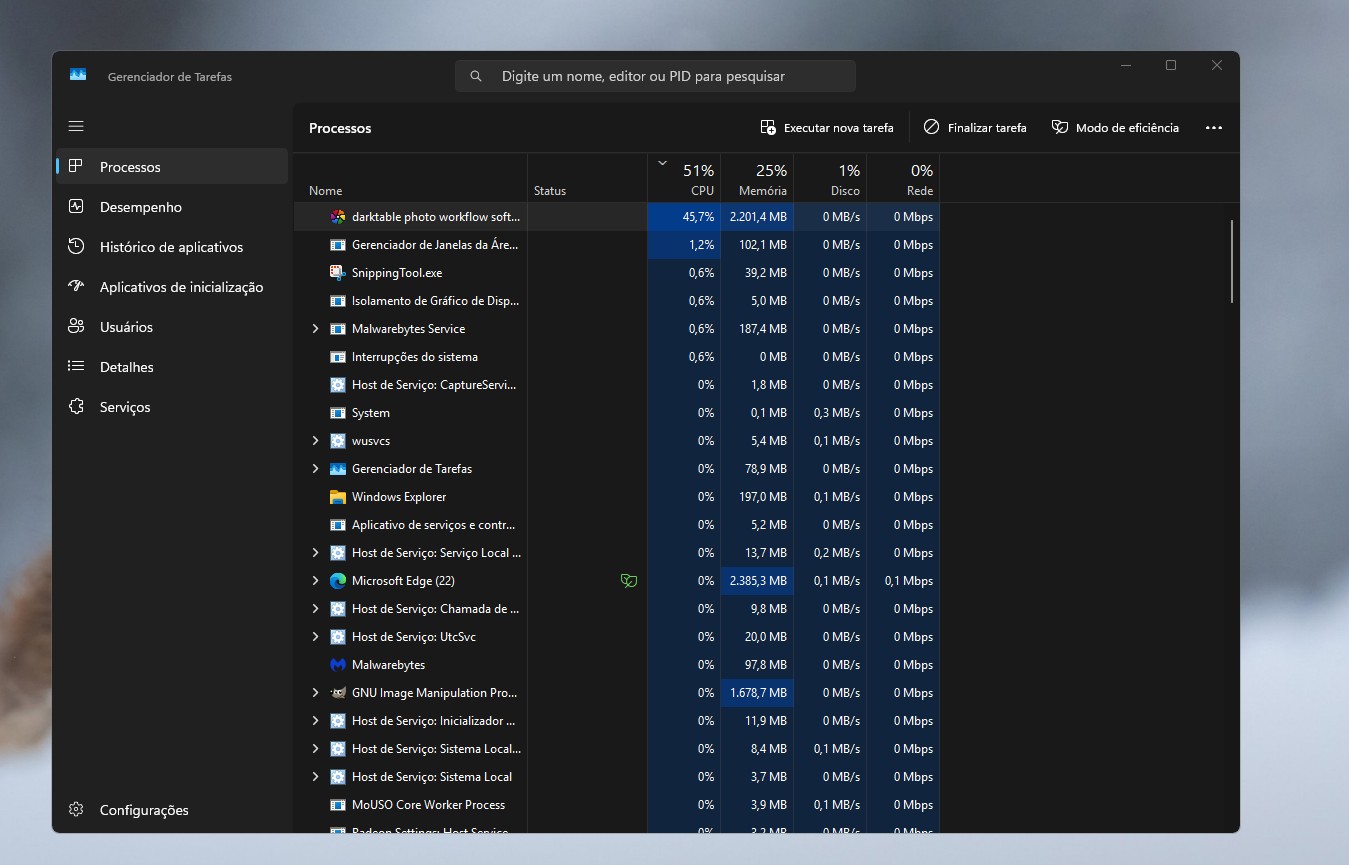Click the three-dot more options icon
This screenshot has width=1349, height=865.
[x=1214, y=128]
